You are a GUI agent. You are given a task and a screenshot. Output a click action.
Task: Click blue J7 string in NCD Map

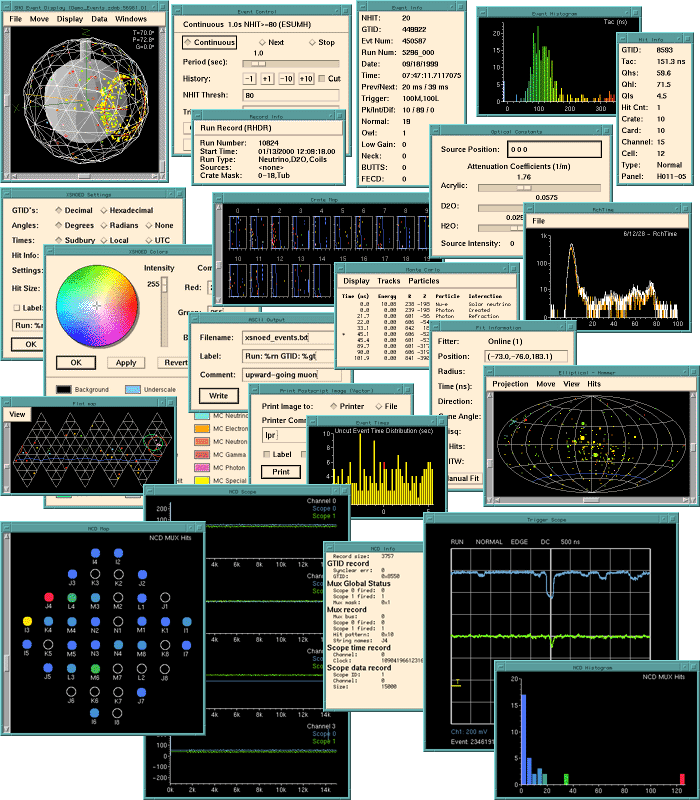tap(142, 692)
